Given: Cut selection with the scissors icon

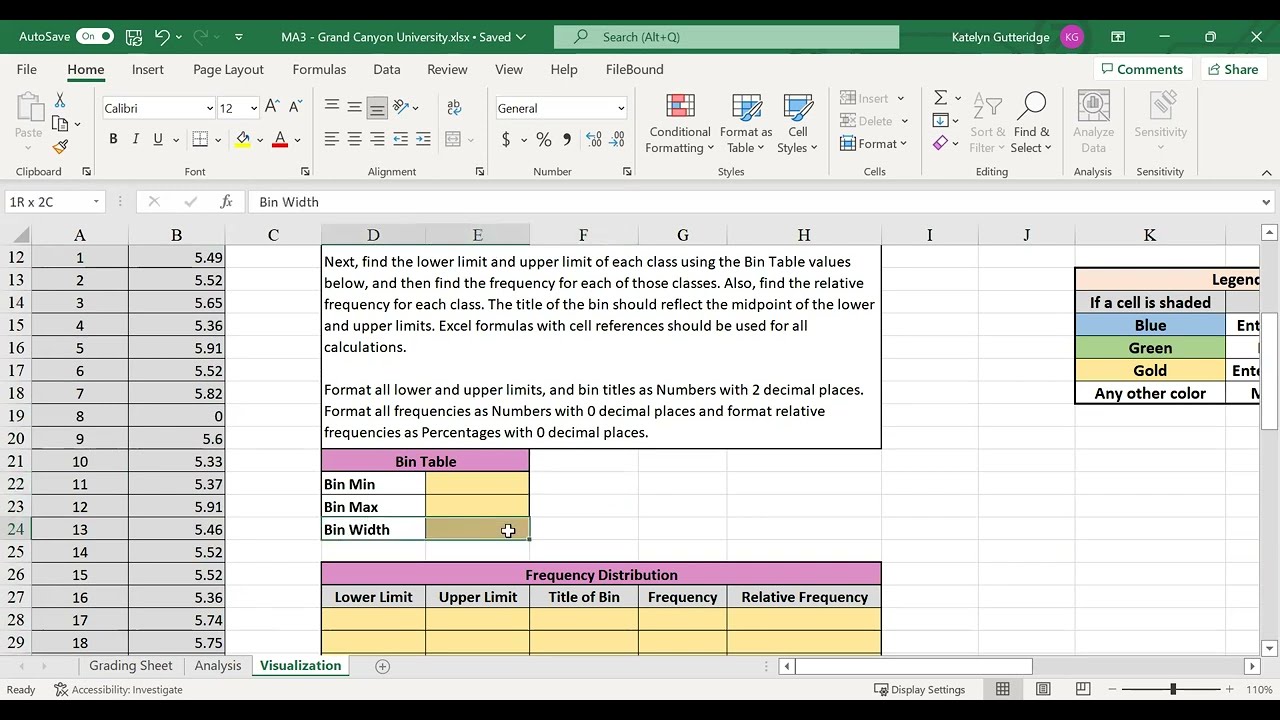Looking at the screenshot, I should (60, 101).
